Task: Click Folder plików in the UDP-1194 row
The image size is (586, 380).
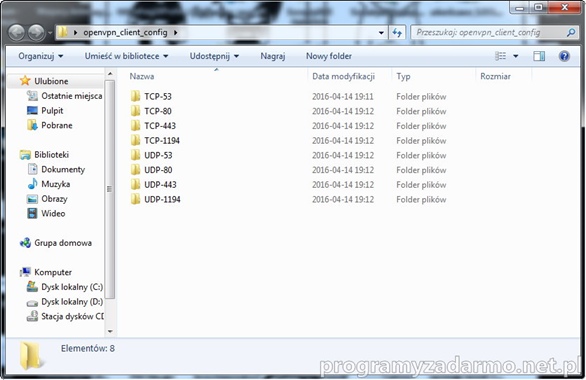Action: (421, 200)
